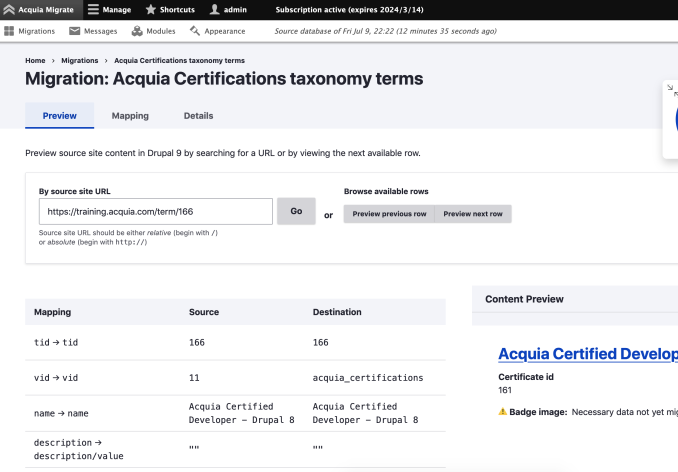Select the Preview tab
678x472 pixels.
coord(60,116)
